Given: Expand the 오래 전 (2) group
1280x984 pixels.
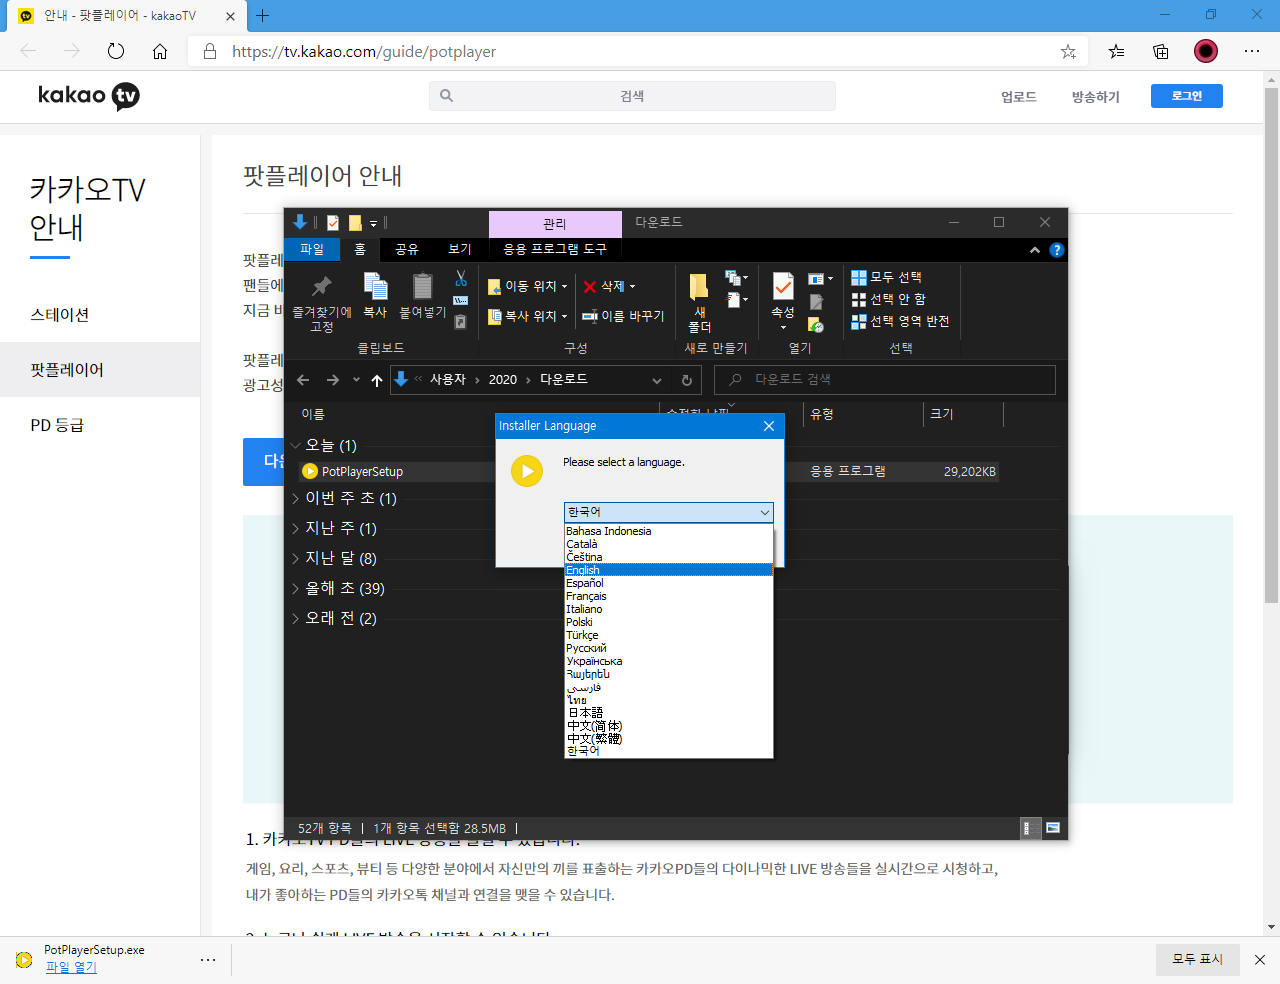Looking at the screenshot, I should [295, 618].
